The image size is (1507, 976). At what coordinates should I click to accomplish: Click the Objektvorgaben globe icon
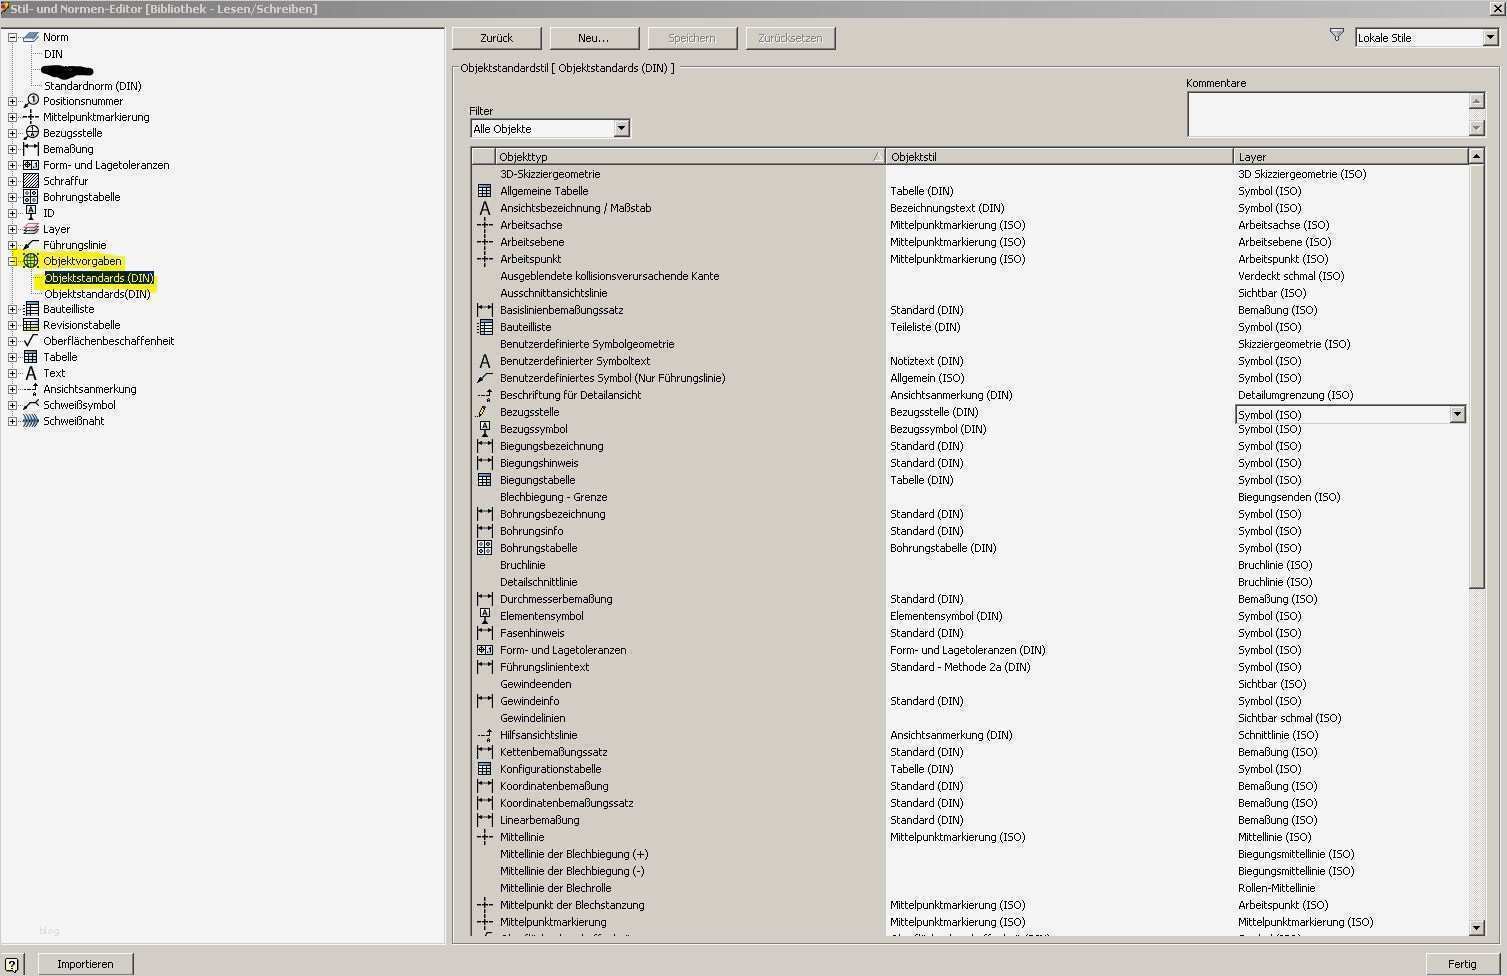[x=31, y=261]
